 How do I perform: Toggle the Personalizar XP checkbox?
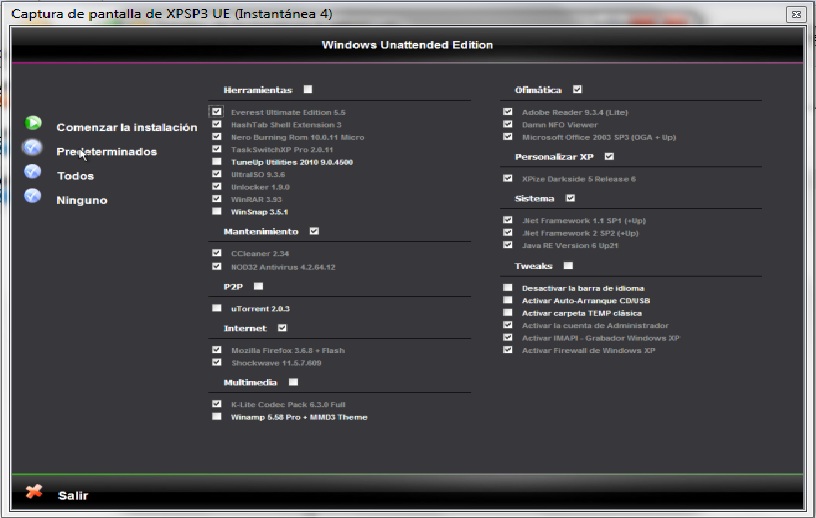[609, 156]
